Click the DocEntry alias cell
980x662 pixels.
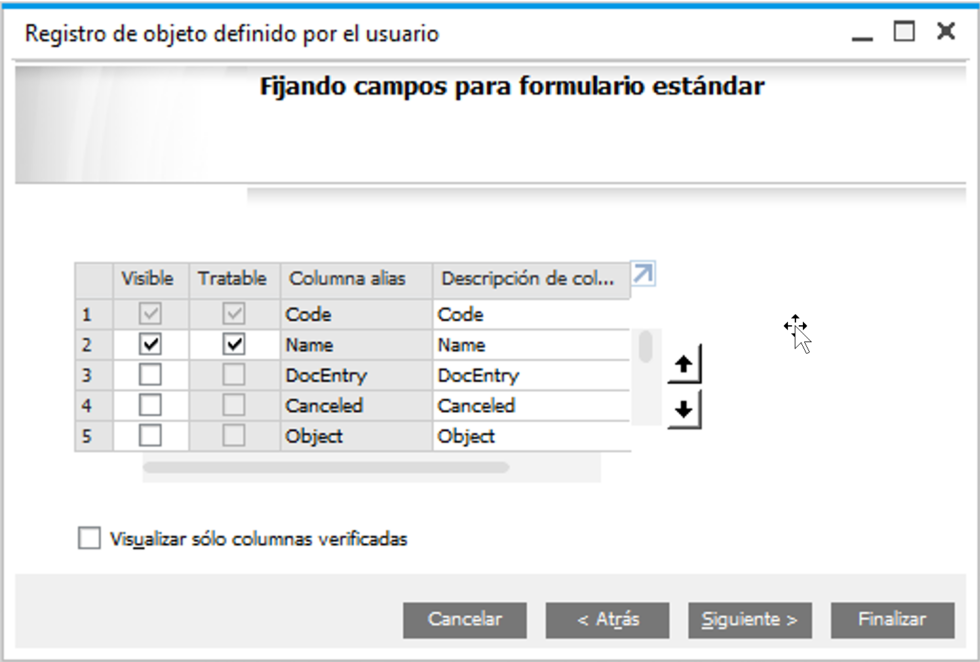tap(356, 375)
